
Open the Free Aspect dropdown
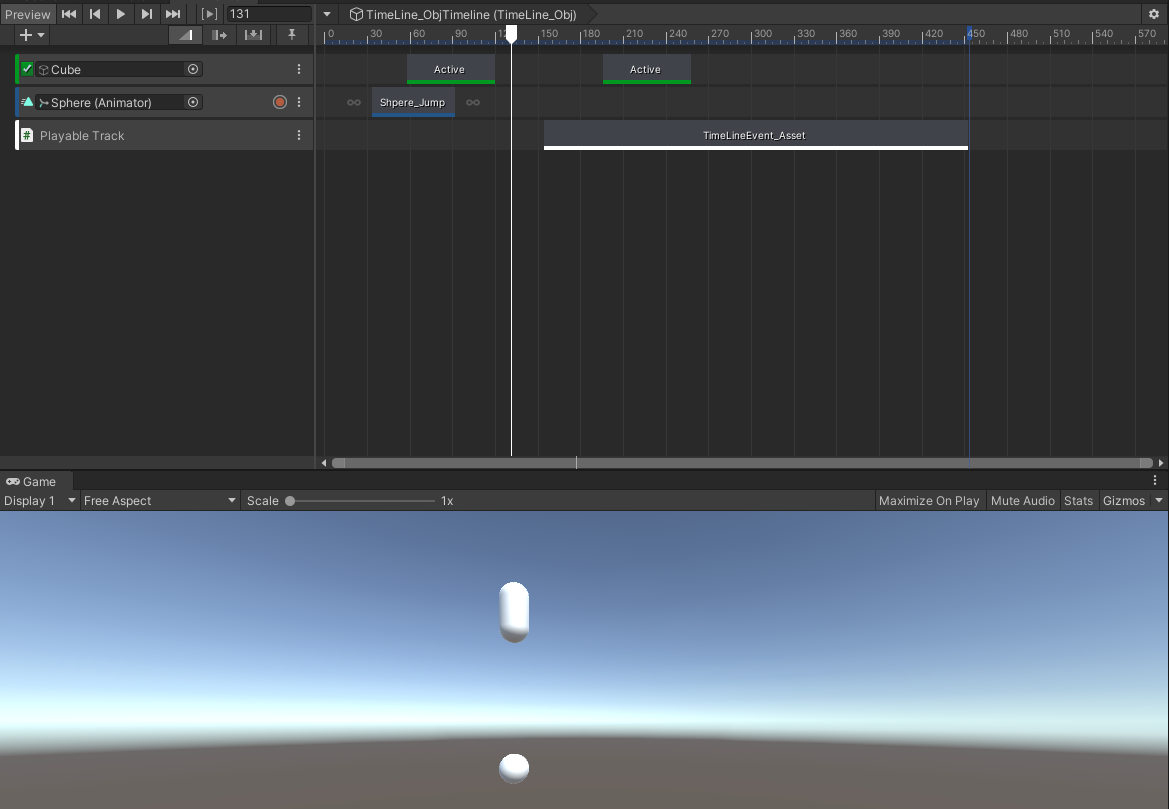160,500
